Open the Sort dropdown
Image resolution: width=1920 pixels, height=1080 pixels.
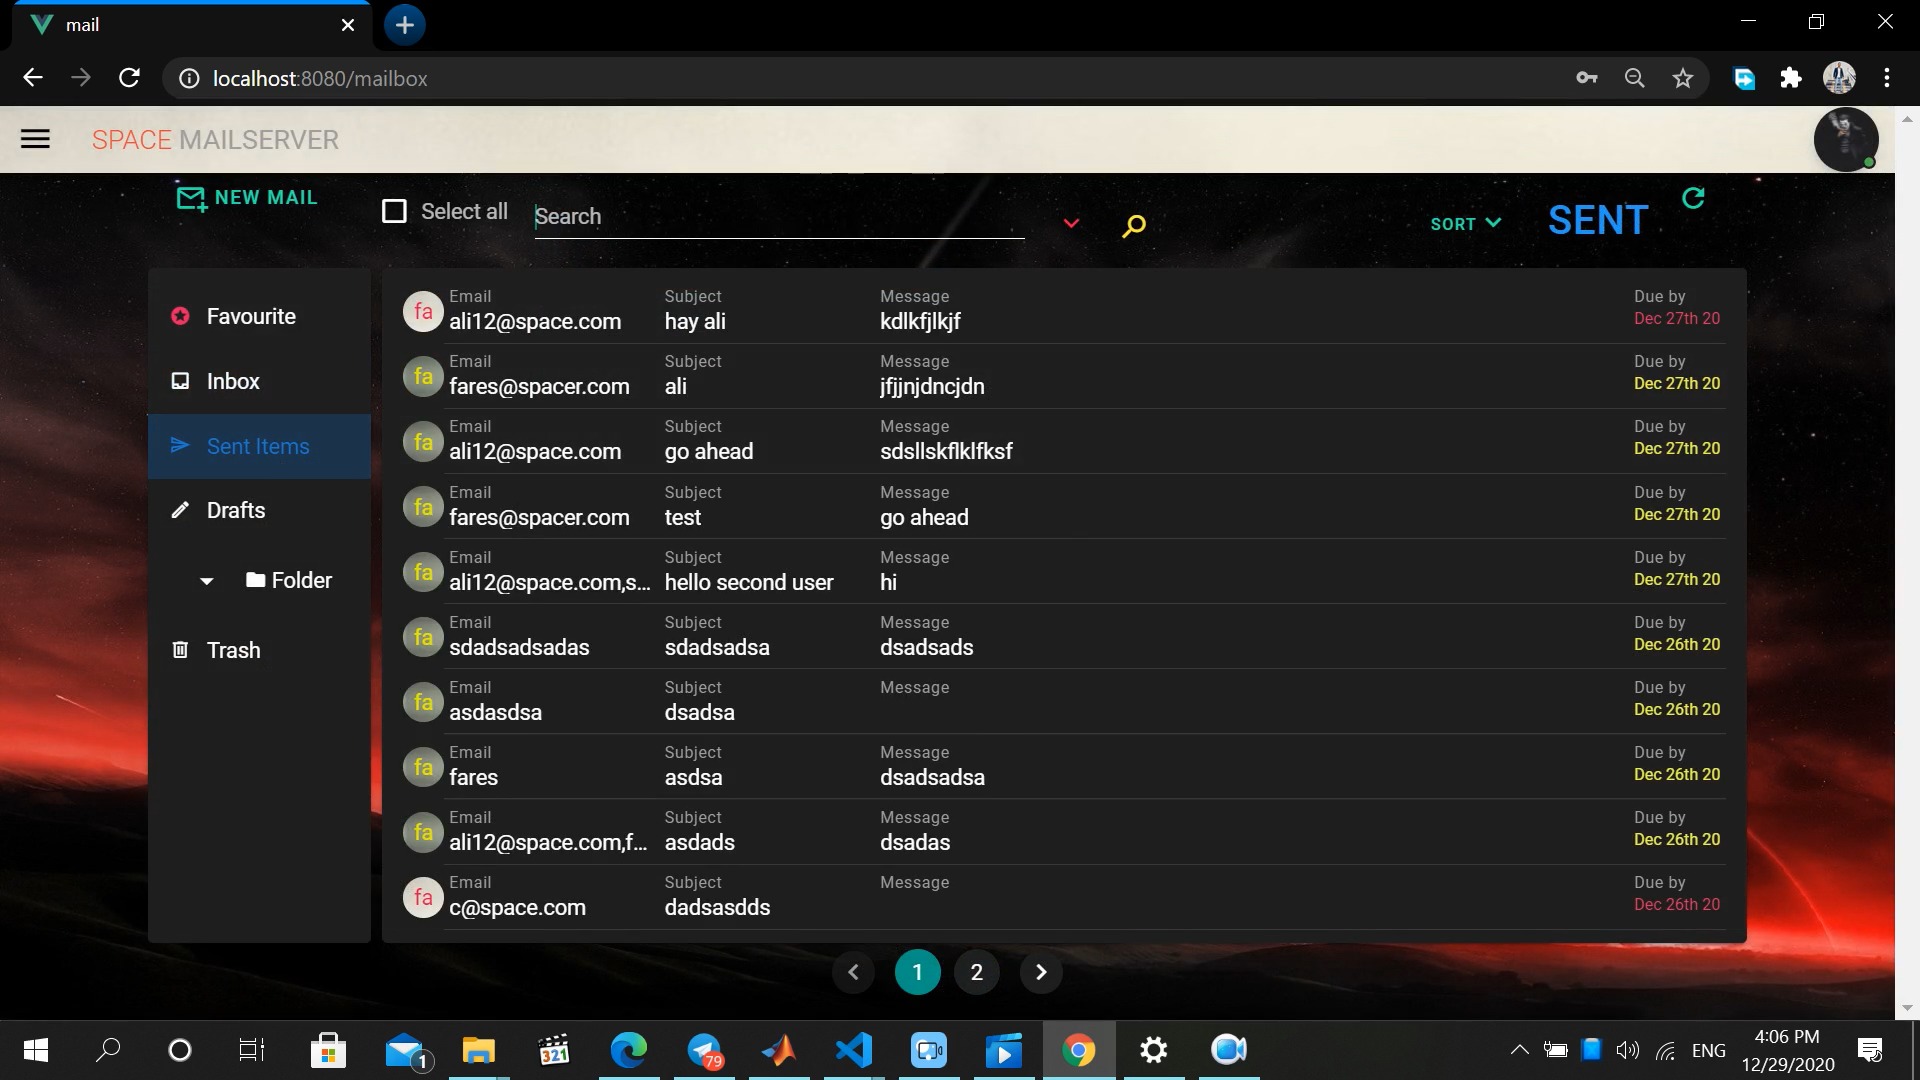point(1464,224)
